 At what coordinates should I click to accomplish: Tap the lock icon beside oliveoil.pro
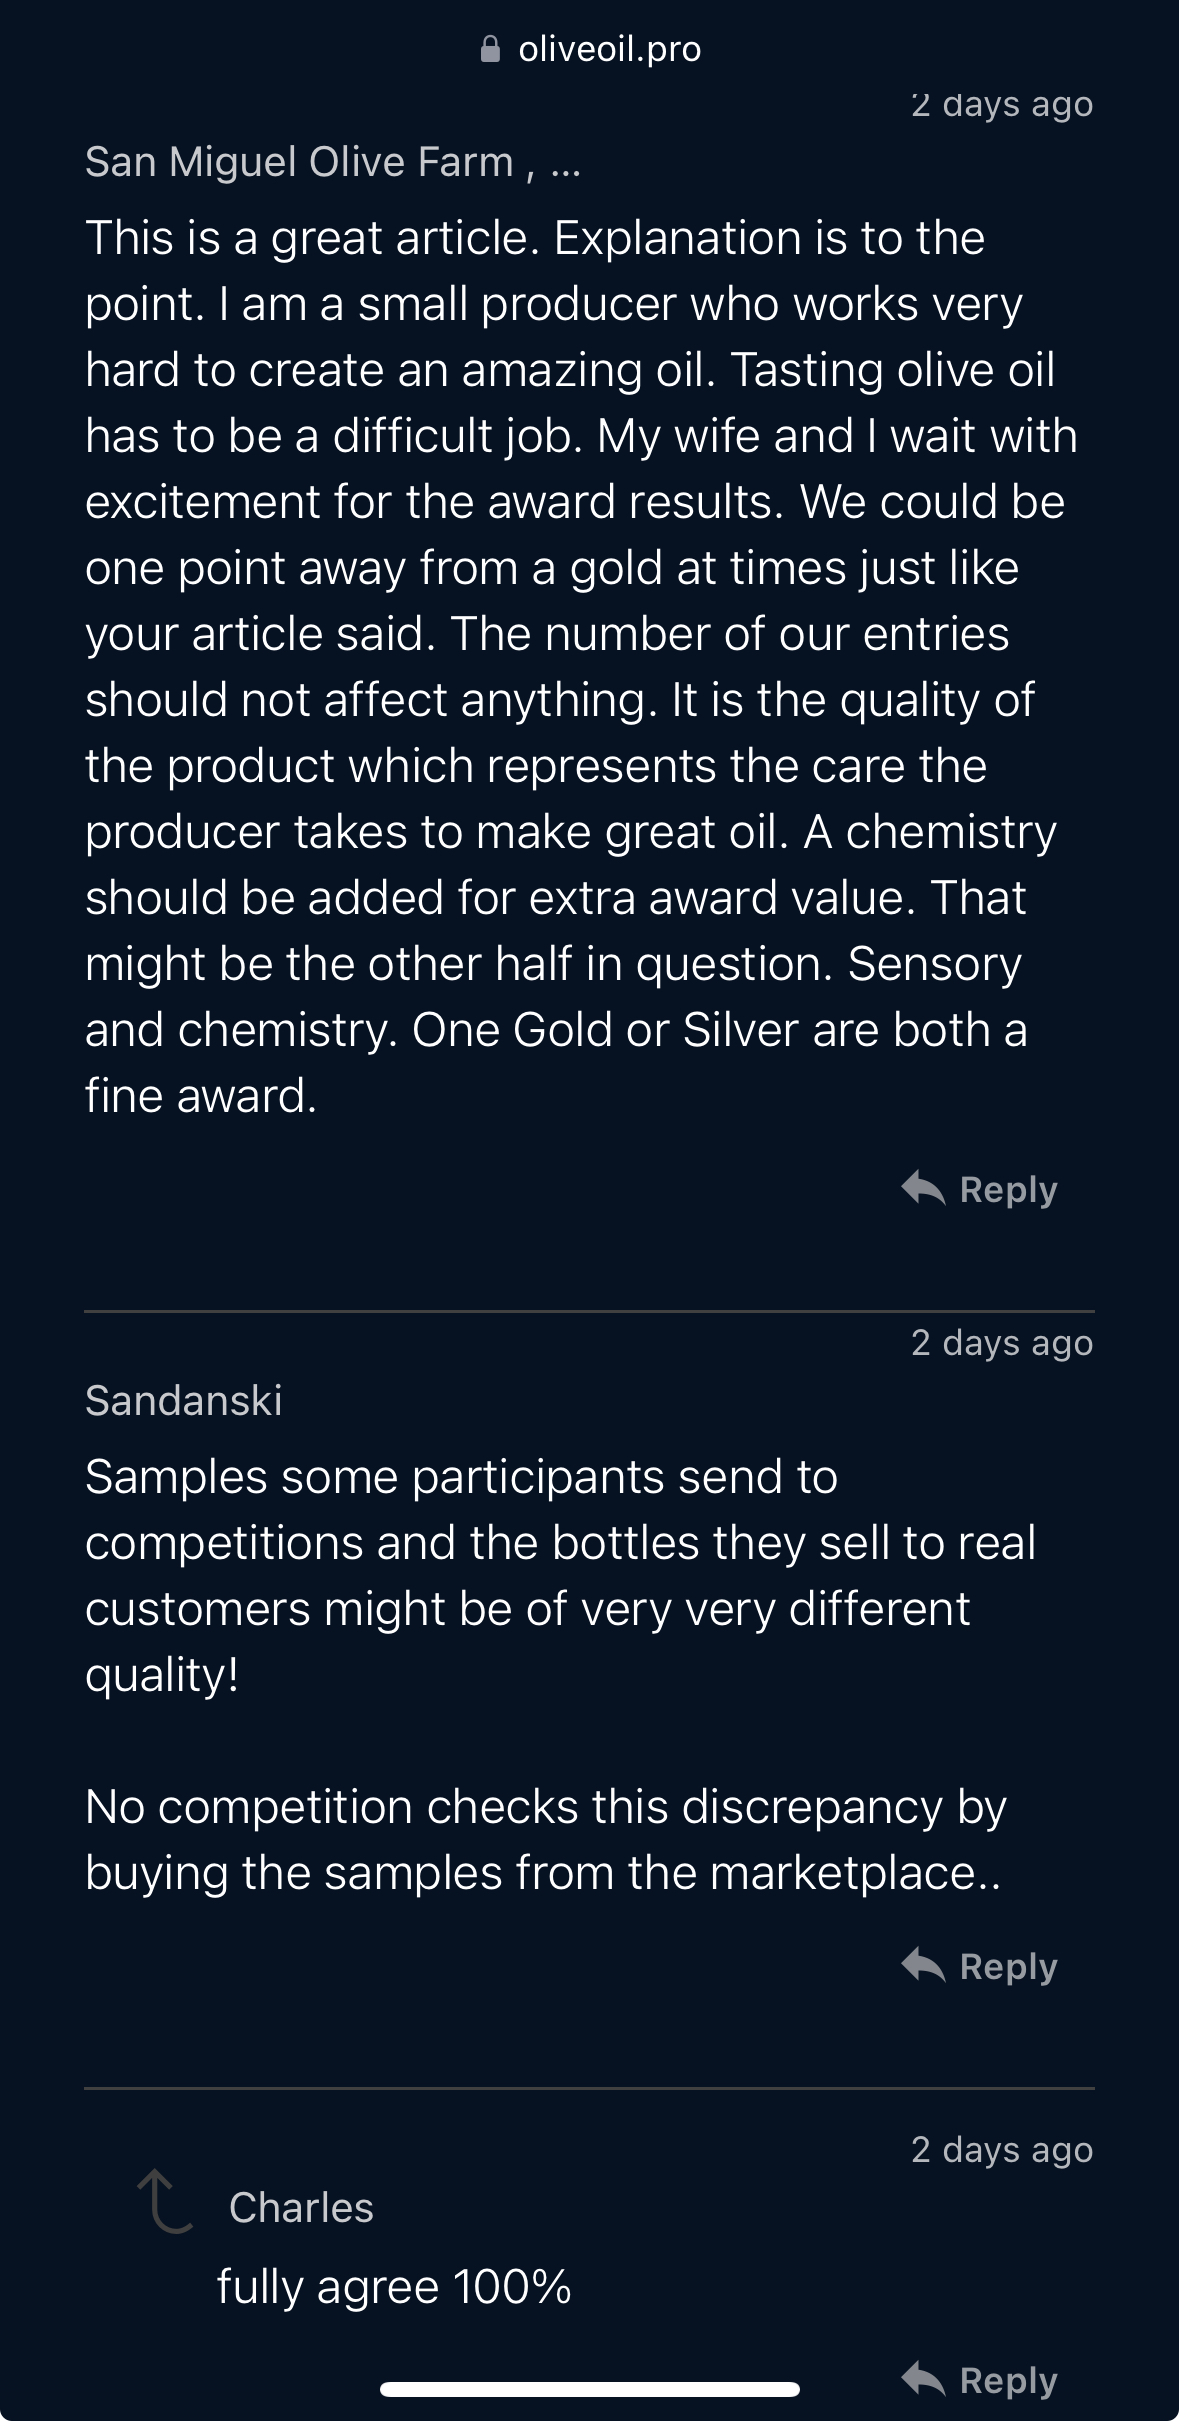pos(490,49)
